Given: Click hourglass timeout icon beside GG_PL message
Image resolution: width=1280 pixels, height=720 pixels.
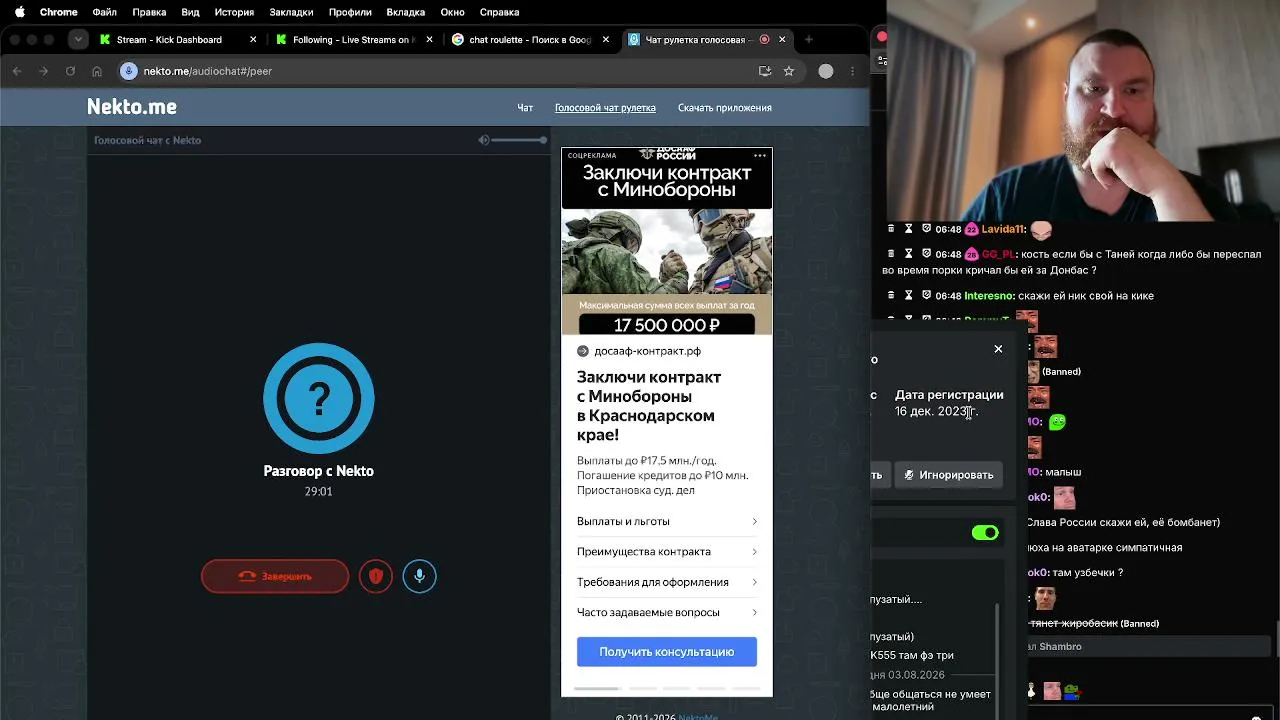Looking at the screenshot, I should [908, 255].
